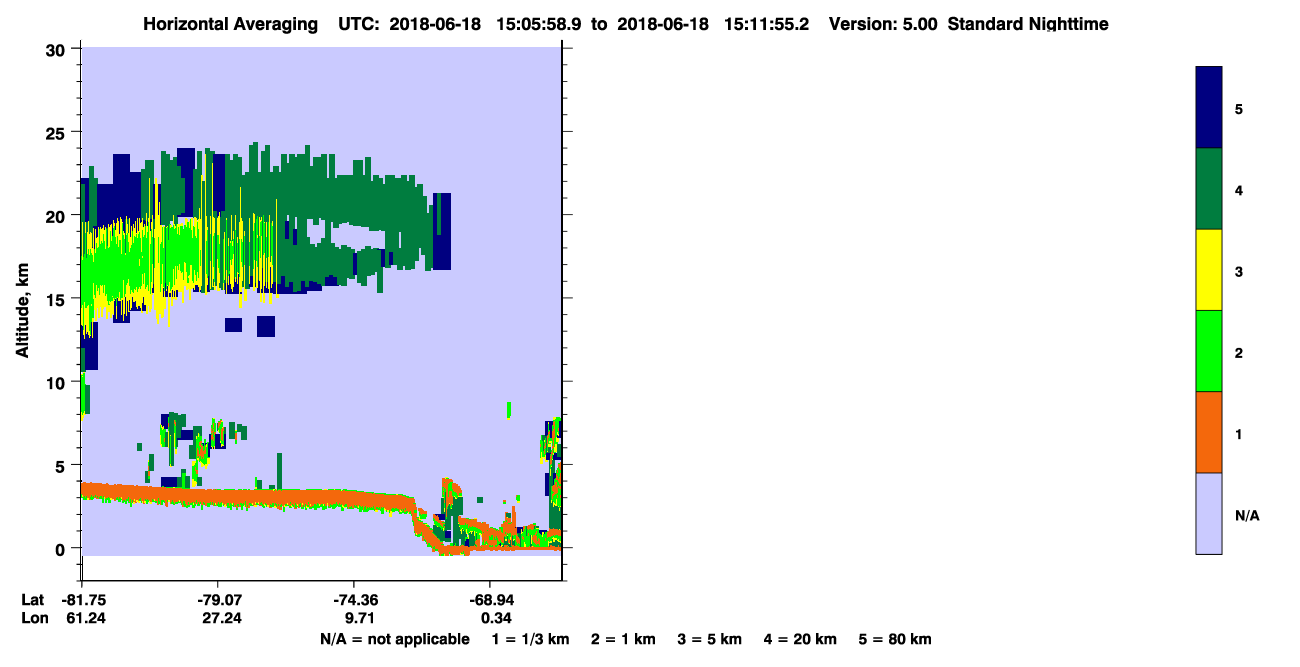This screenshot has width=1300, height=667.
Task: Click the dark green colorbar segment labeled 4
Action: pyautogui.click(x=1209, y=189)
